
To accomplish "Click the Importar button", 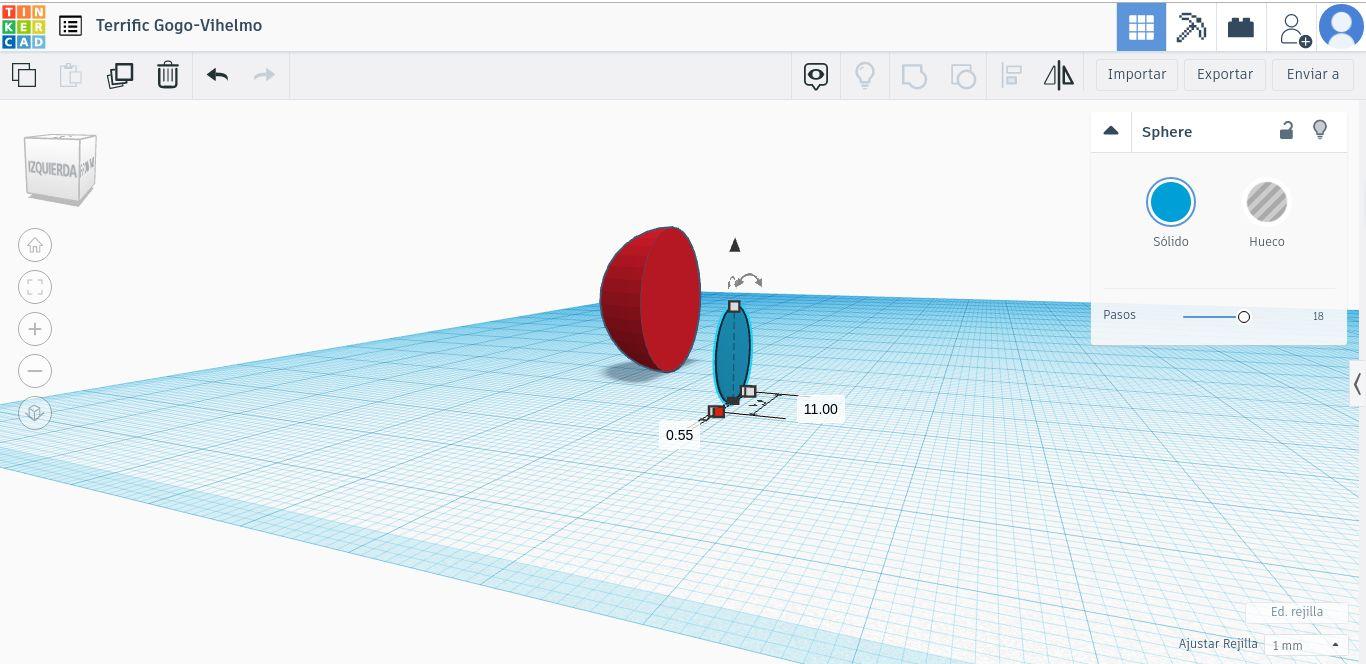I will [x=1136, y=74].
